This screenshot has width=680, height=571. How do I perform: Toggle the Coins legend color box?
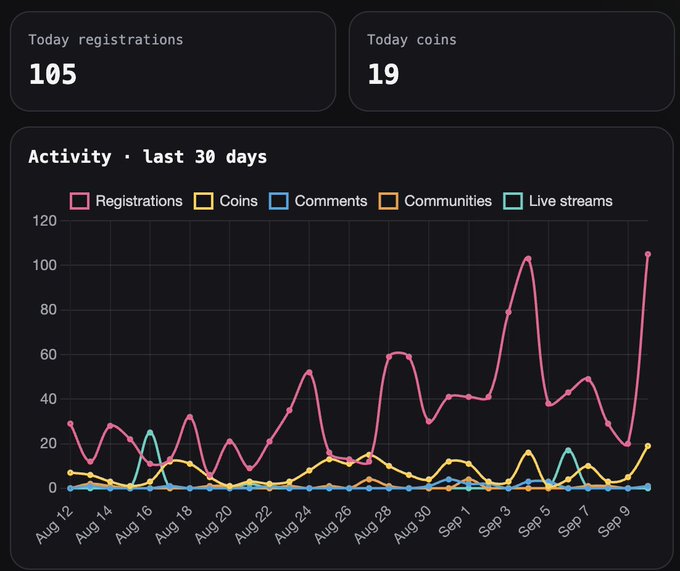click(203, 201)
